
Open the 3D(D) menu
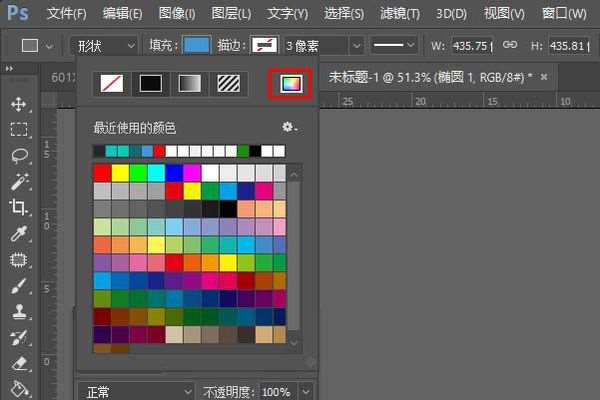pyautogui.click(x=452, y=14)
